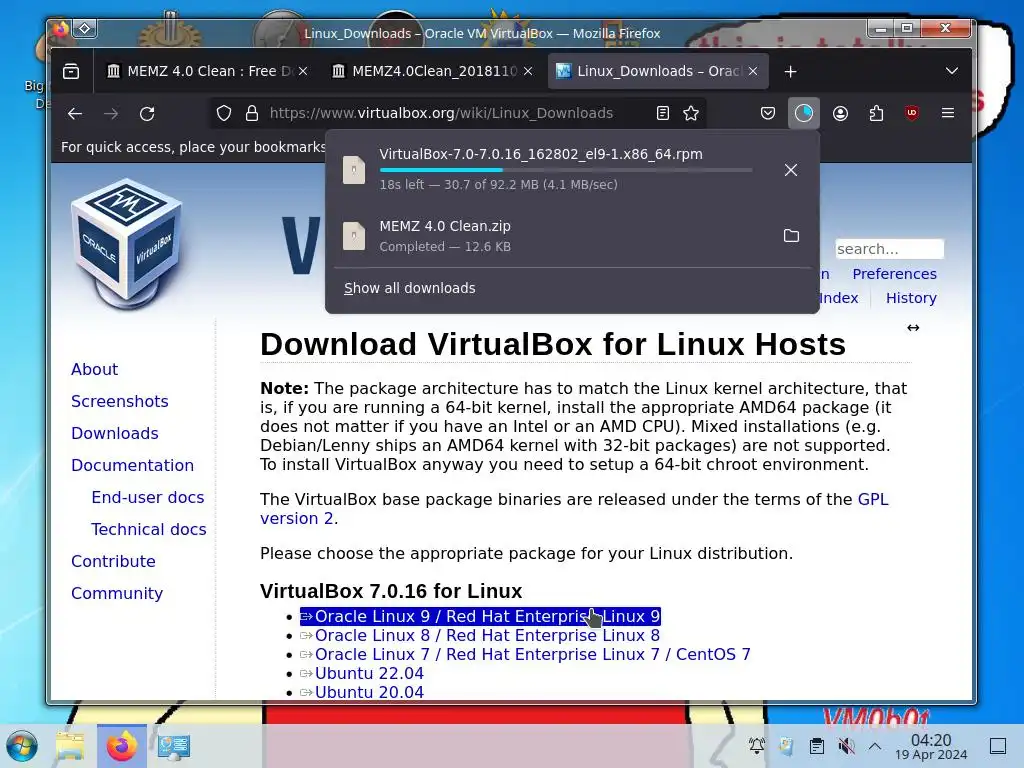
Task: Download the Ubuntu 20.04 package
Action: coord(362,692)
